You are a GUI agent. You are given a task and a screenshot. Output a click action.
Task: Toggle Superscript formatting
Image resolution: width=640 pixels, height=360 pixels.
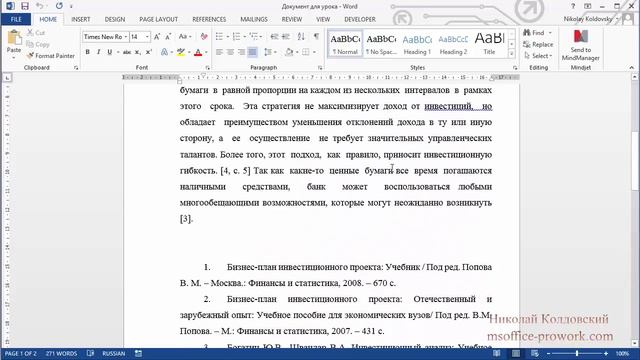149,52
